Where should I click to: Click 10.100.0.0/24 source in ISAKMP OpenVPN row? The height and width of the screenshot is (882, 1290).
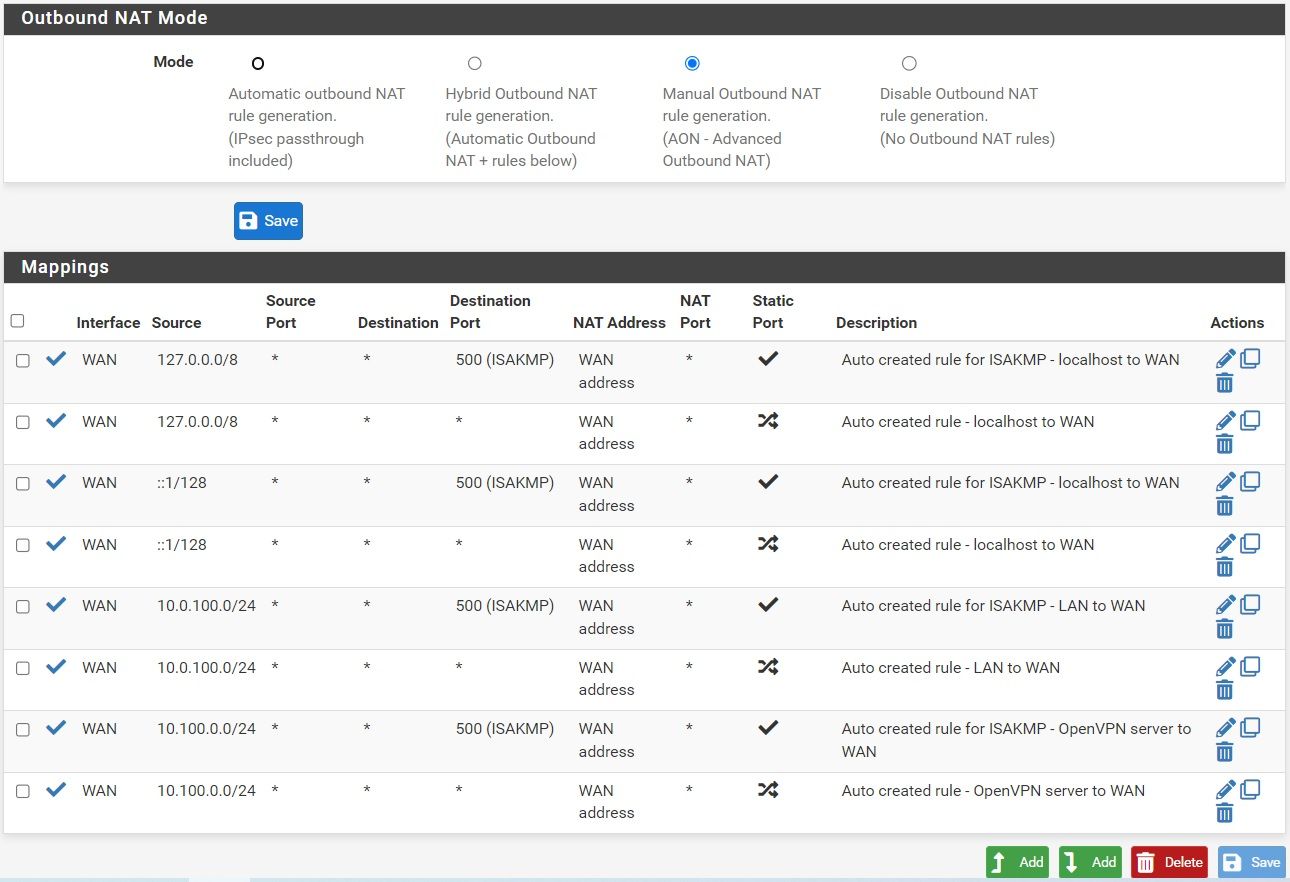click(x=206, y=728)
